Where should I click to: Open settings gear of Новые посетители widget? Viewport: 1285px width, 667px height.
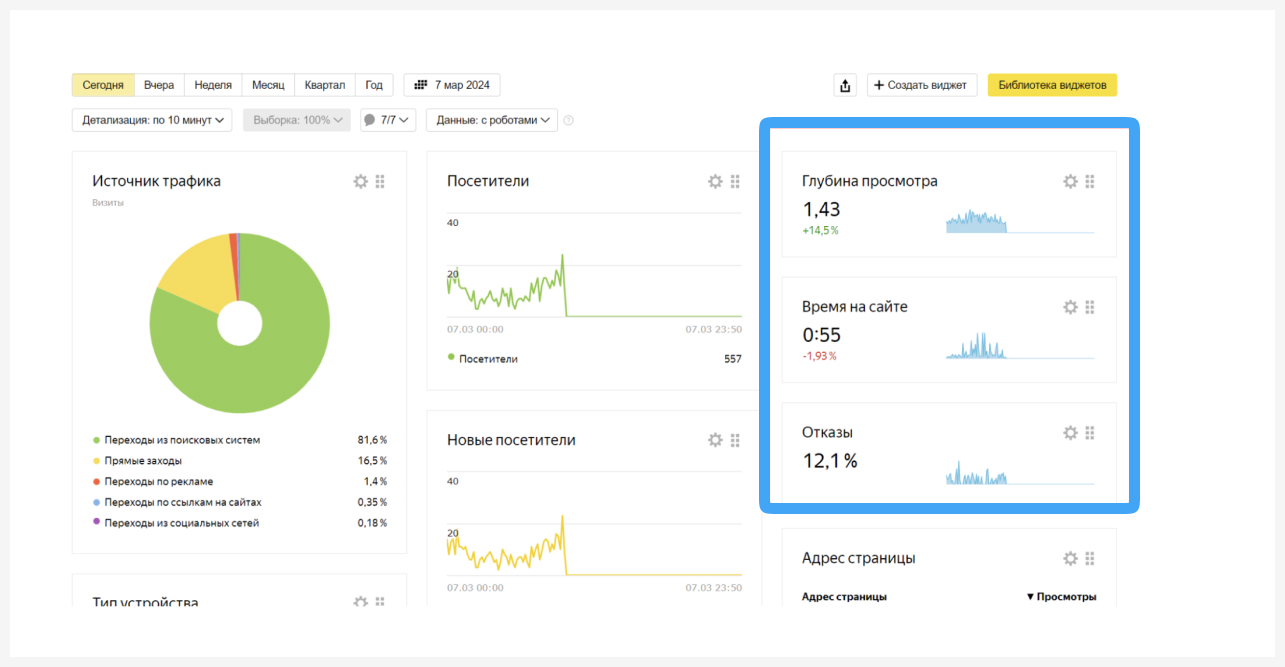pyautogui.click(x=715, y=440)
